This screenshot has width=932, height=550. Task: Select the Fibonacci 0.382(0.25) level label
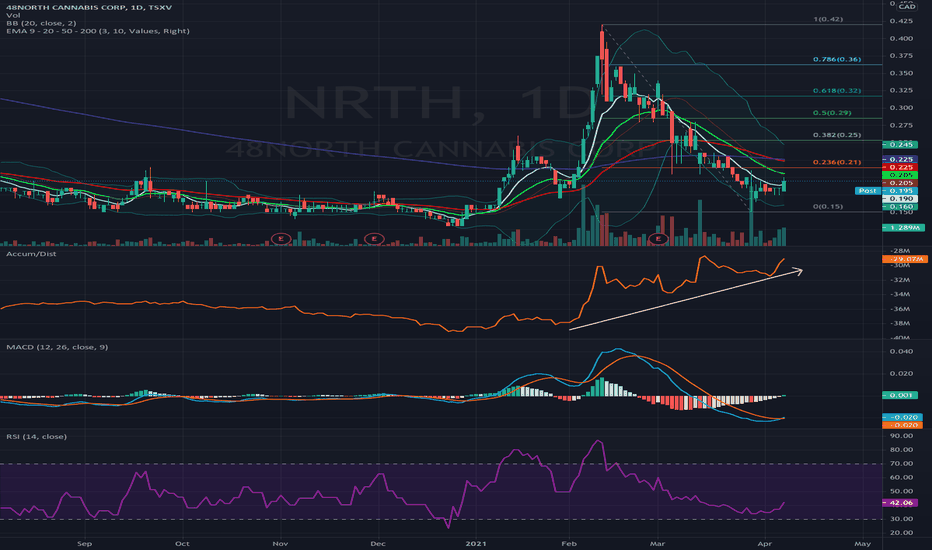(x=837, y=135)
